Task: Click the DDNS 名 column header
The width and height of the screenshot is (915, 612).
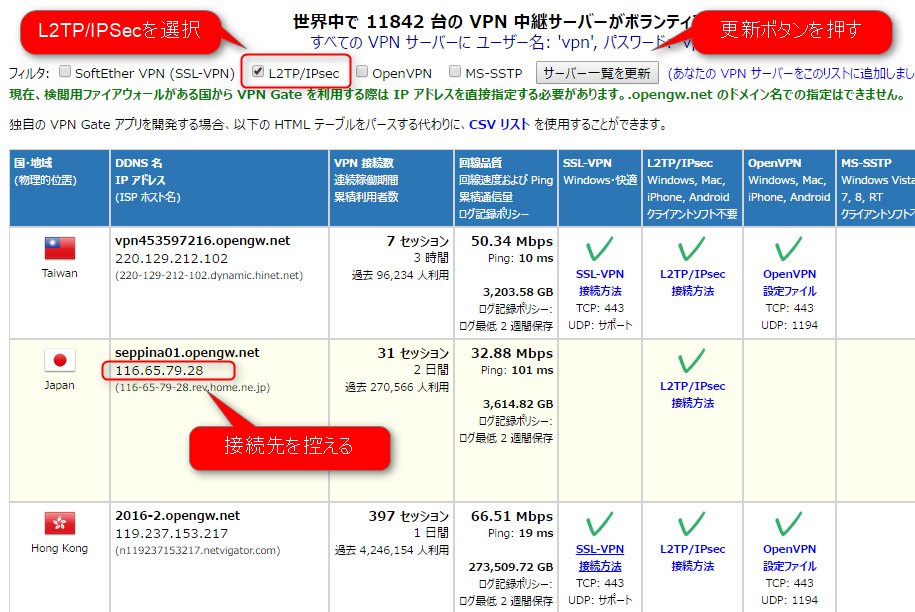Action: 219,188
